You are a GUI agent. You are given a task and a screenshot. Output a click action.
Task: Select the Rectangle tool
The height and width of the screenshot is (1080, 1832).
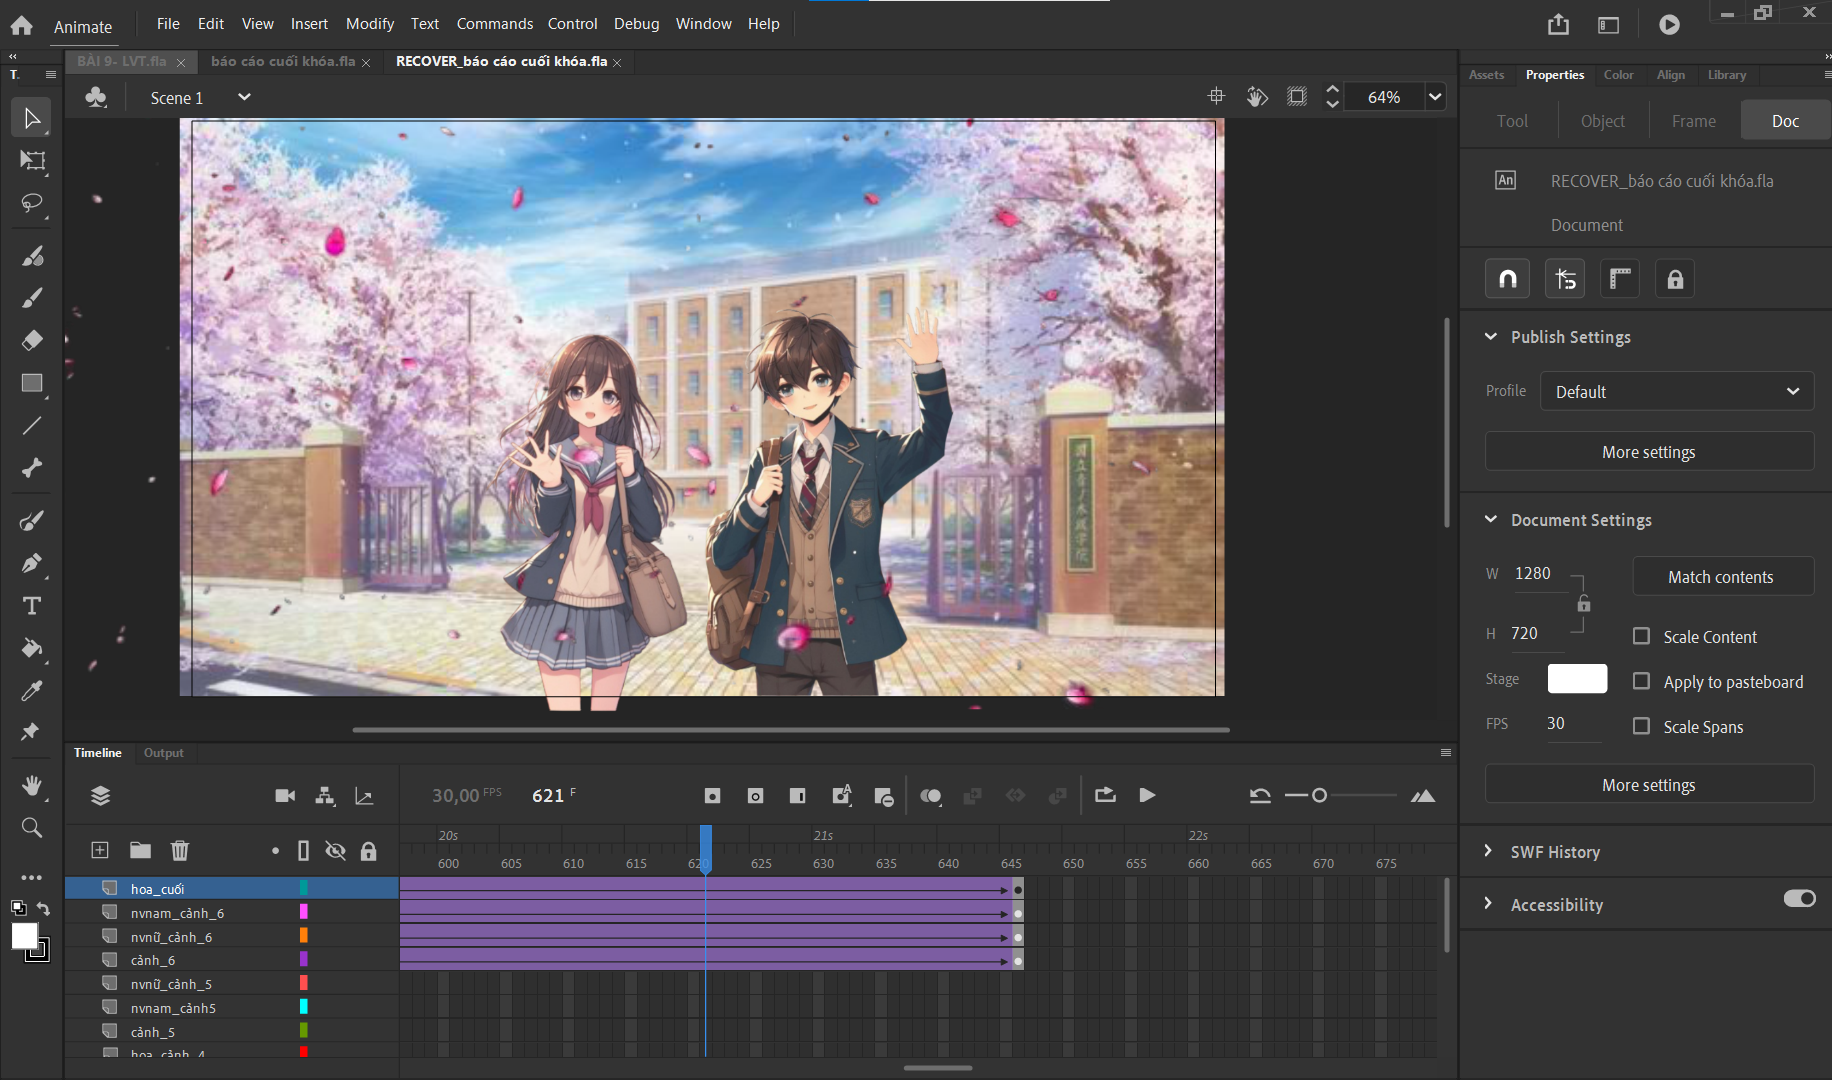point(32,383)
